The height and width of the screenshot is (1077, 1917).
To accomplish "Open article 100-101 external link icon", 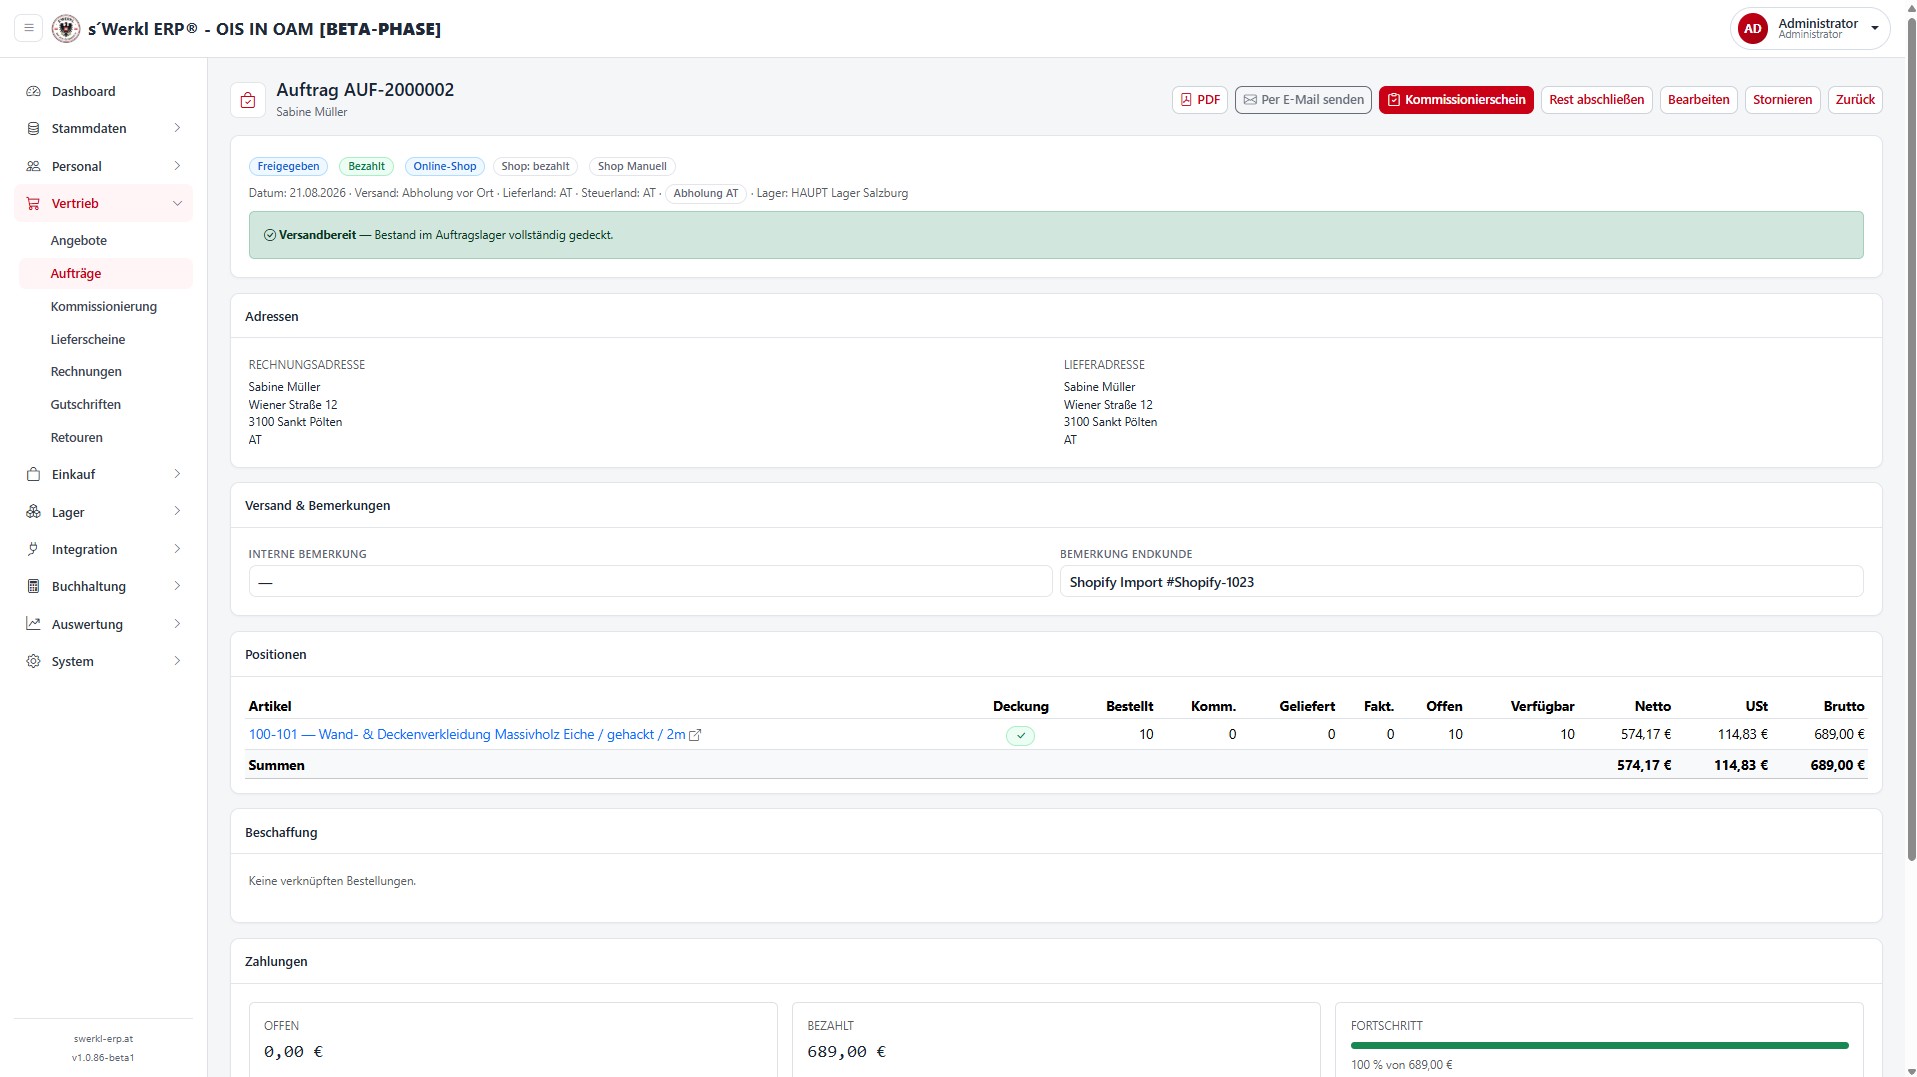I will [x=695, y=735].
